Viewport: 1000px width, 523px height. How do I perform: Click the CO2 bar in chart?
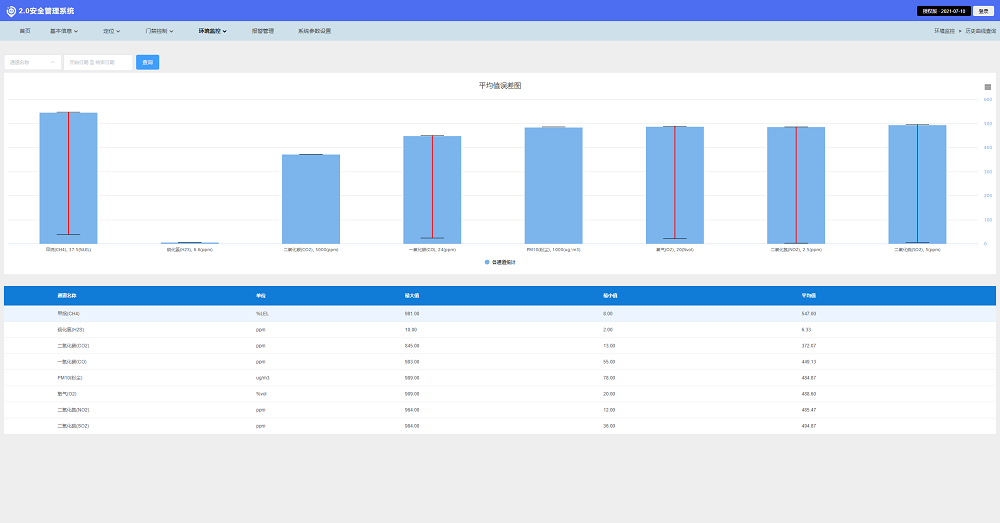(x=311, y=198)
